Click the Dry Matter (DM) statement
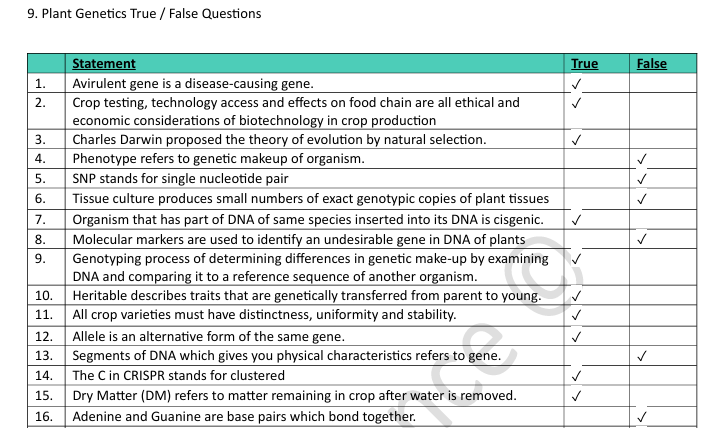712x428 pixels. pyautogui.click(x=294, y=395)
